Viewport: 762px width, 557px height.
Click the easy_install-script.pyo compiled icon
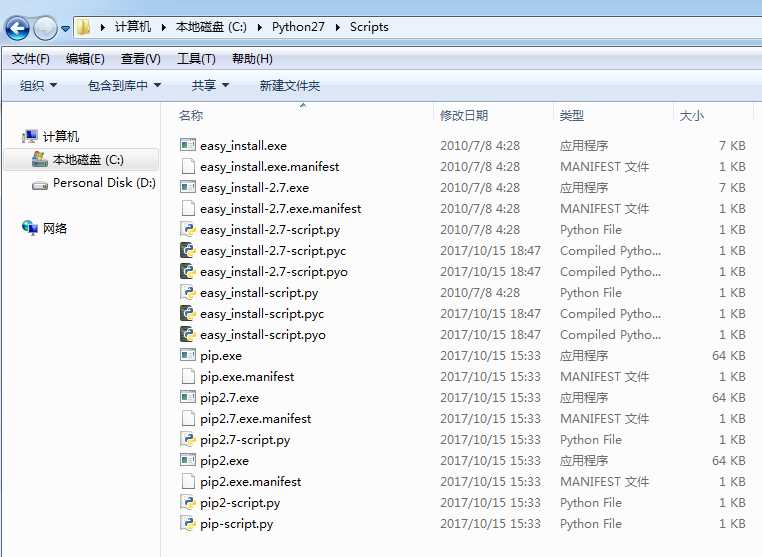188,334
